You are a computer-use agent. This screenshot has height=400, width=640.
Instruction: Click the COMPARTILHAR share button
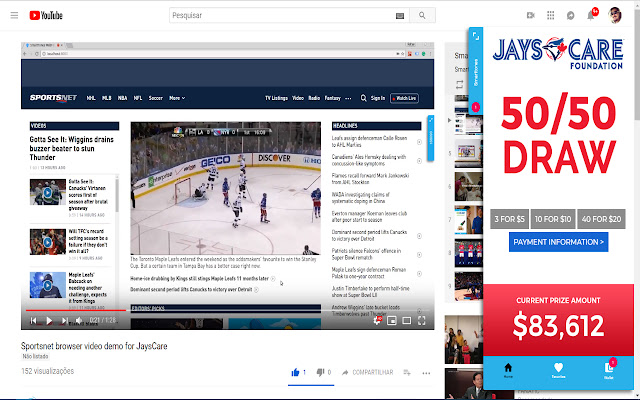(367, 372)
